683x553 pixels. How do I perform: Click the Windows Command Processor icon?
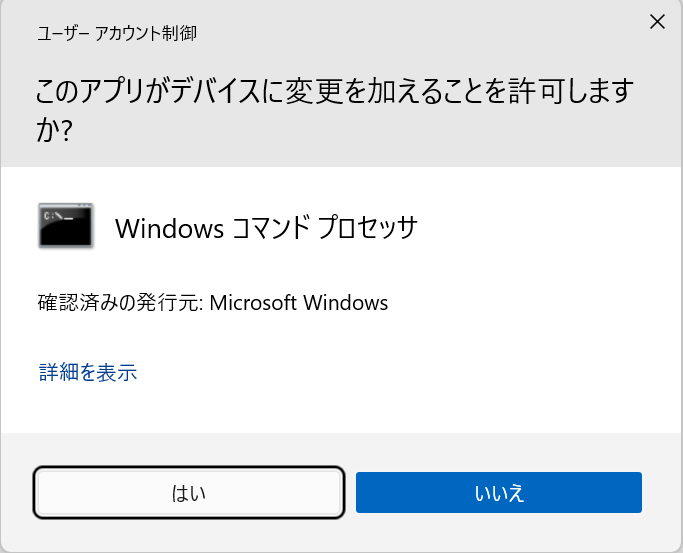pos(66,226)
